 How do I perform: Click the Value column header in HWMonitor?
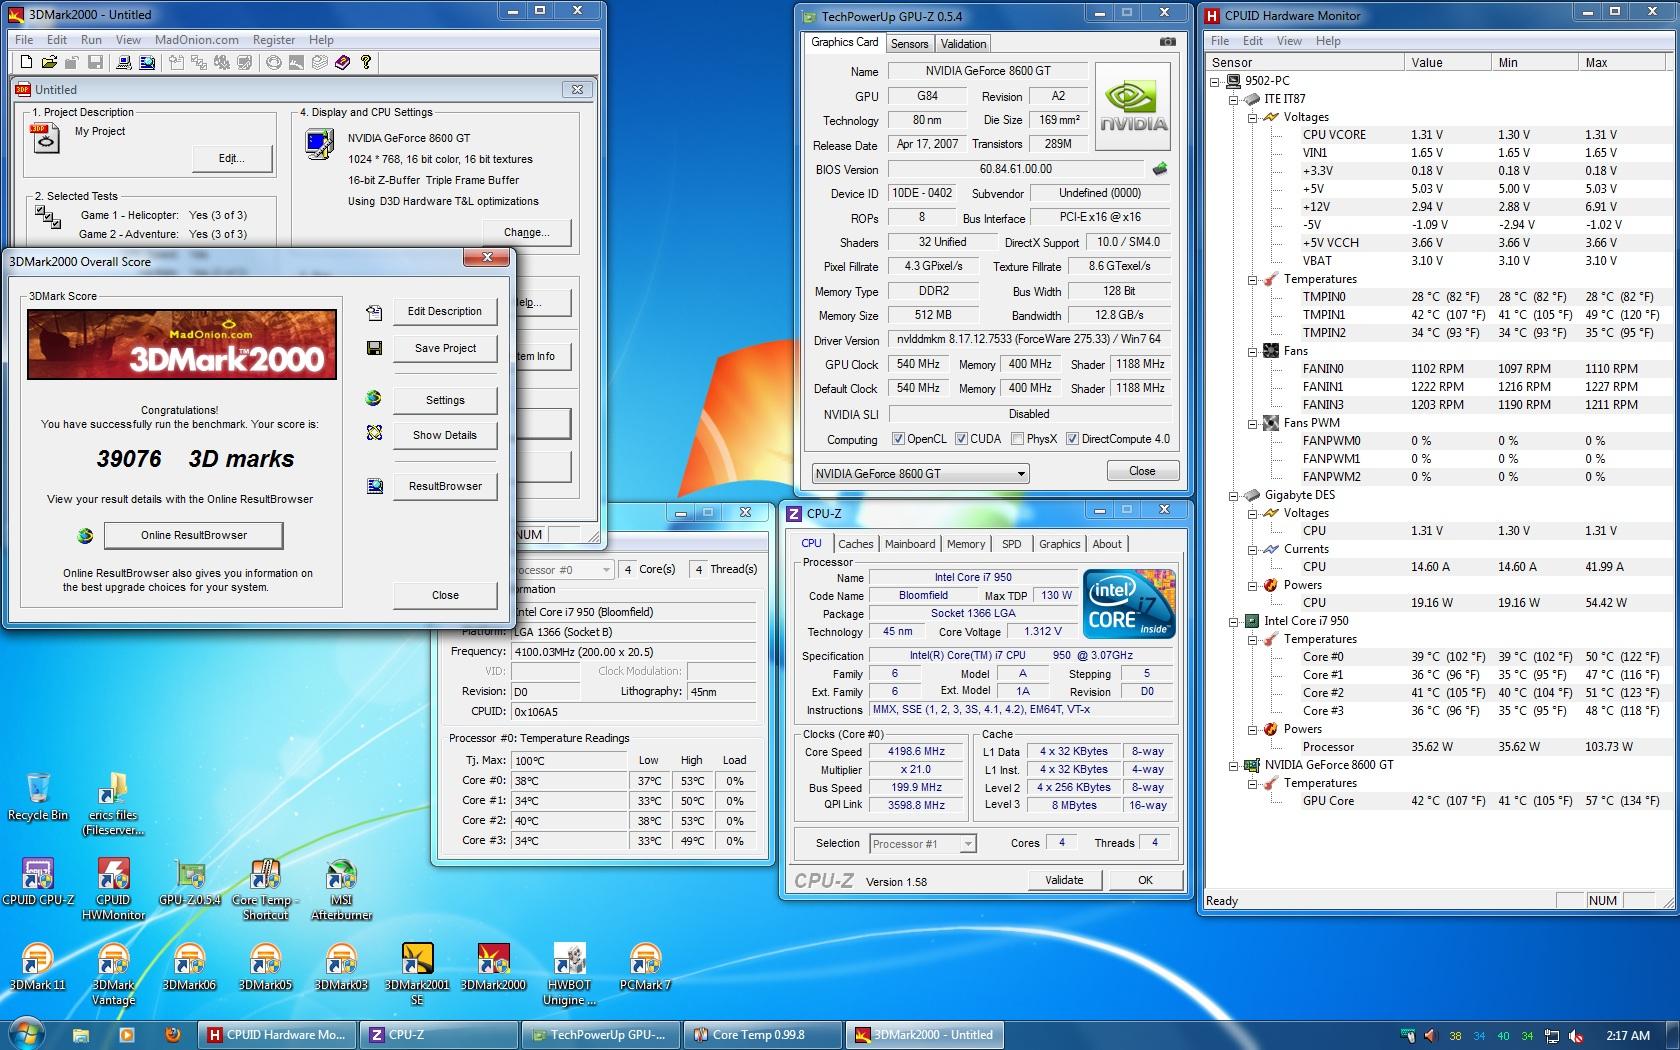(1446, 62)
